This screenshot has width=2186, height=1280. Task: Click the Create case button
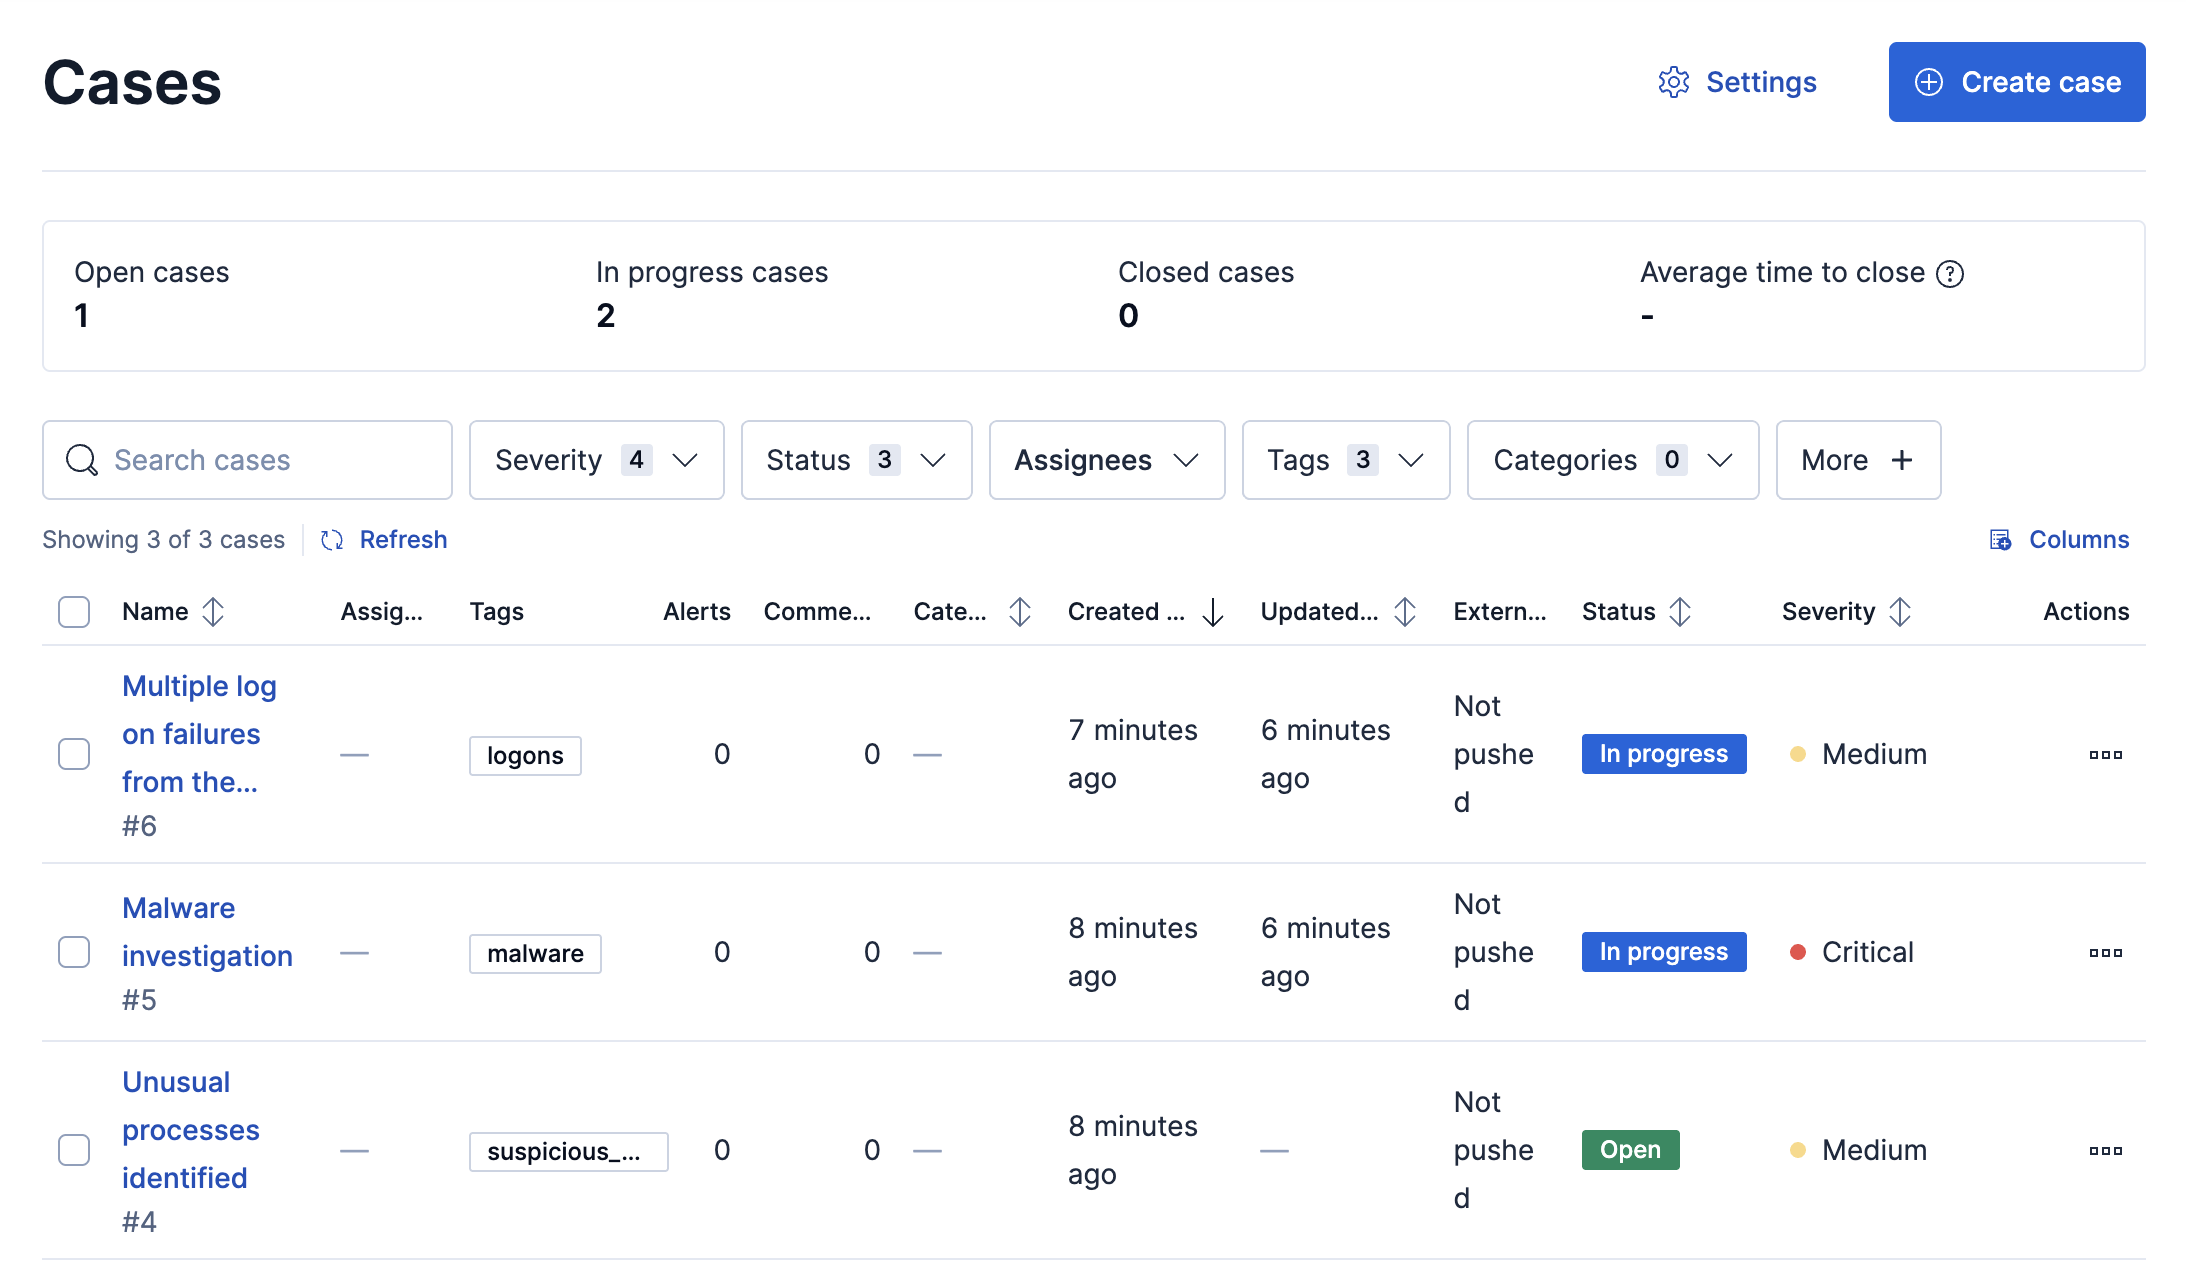click(2016, 82)
